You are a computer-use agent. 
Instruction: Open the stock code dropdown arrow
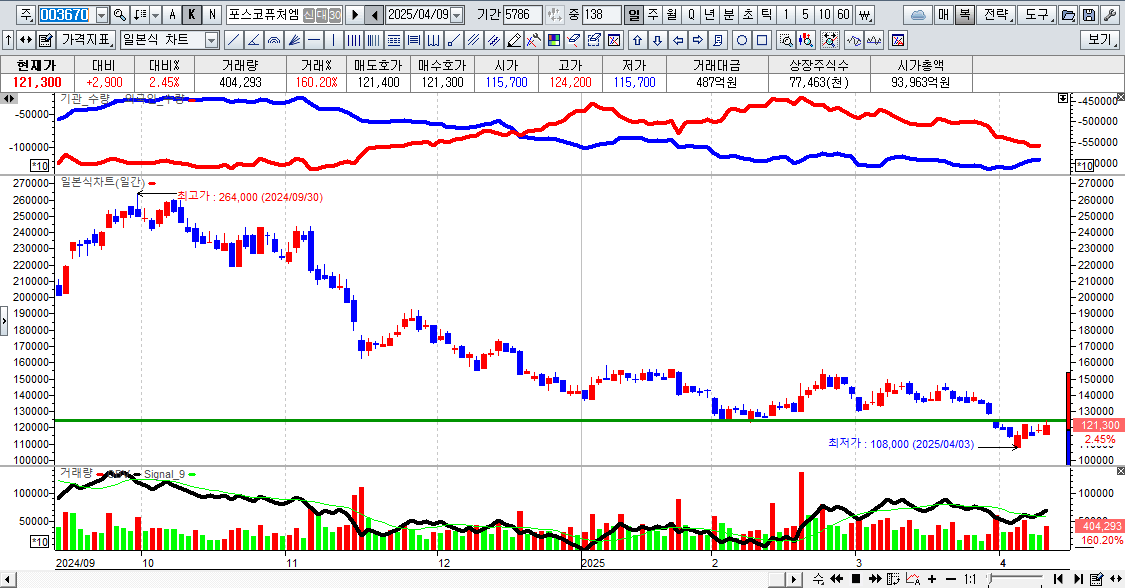coord(102,15)
